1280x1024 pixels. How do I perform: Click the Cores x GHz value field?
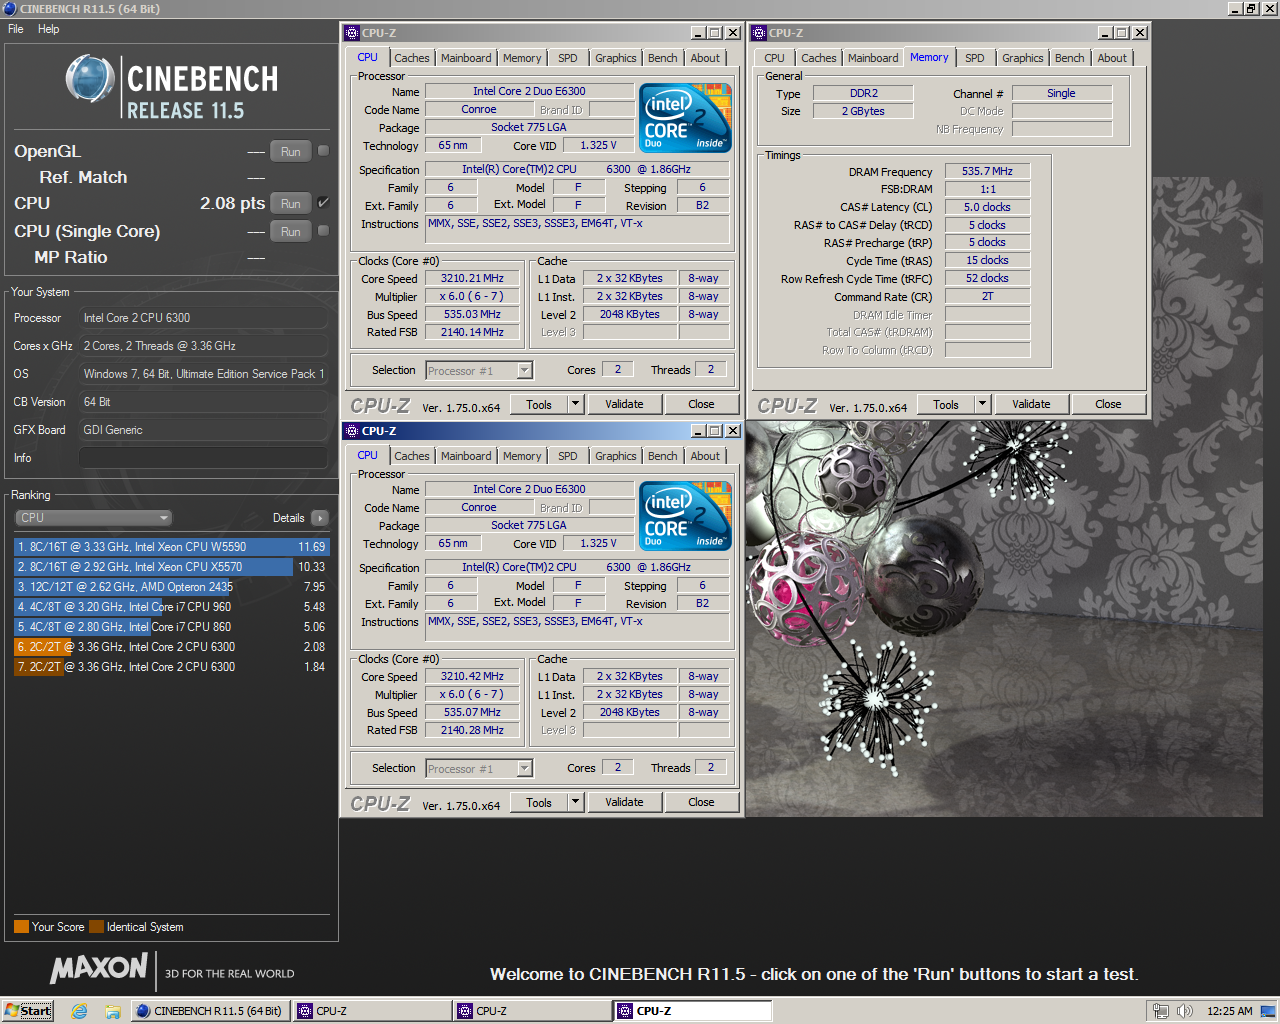(203, 346)
